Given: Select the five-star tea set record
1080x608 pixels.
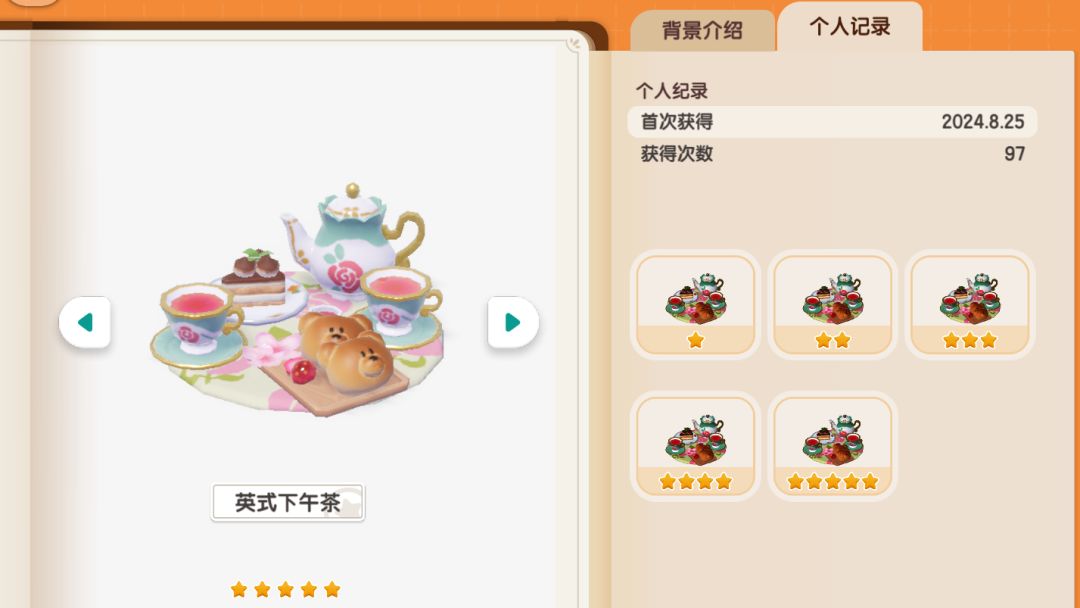Looking at the screenshot, I should pos(833,445).
